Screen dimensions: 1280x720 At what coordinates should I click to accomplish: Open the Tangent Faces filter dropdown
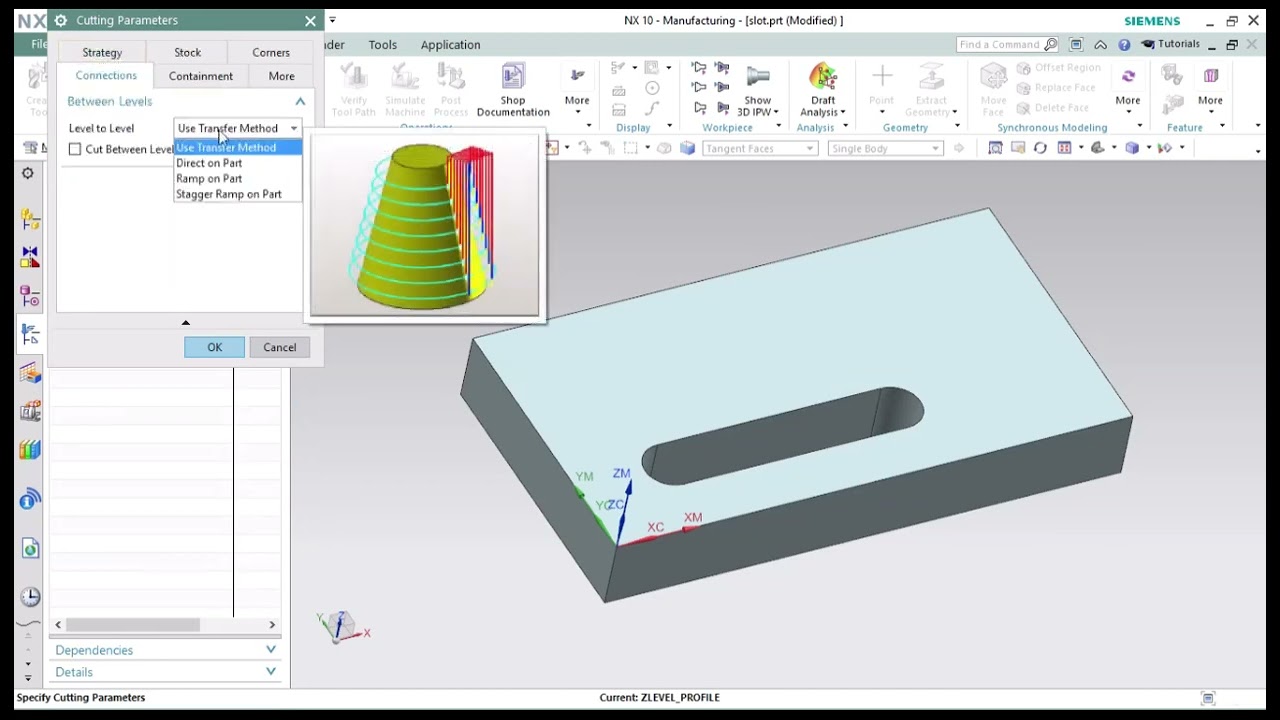(x=760, y=148)
